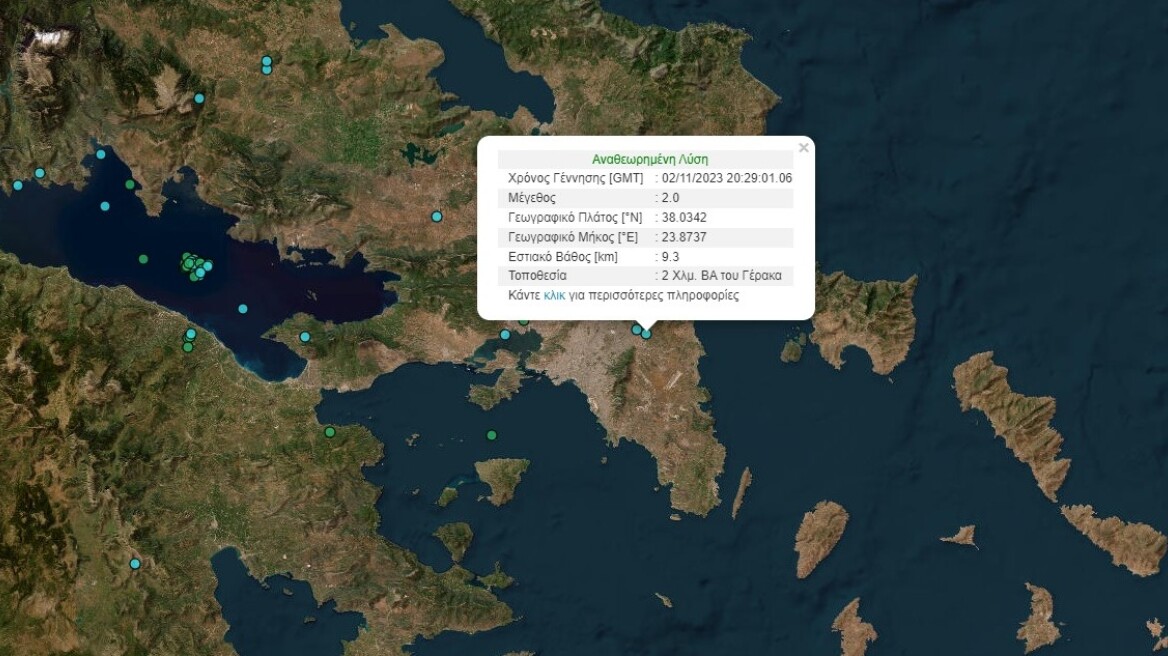
Task: Click the stacked green markers on the gulf's south shore
Action: coord(187,345)
